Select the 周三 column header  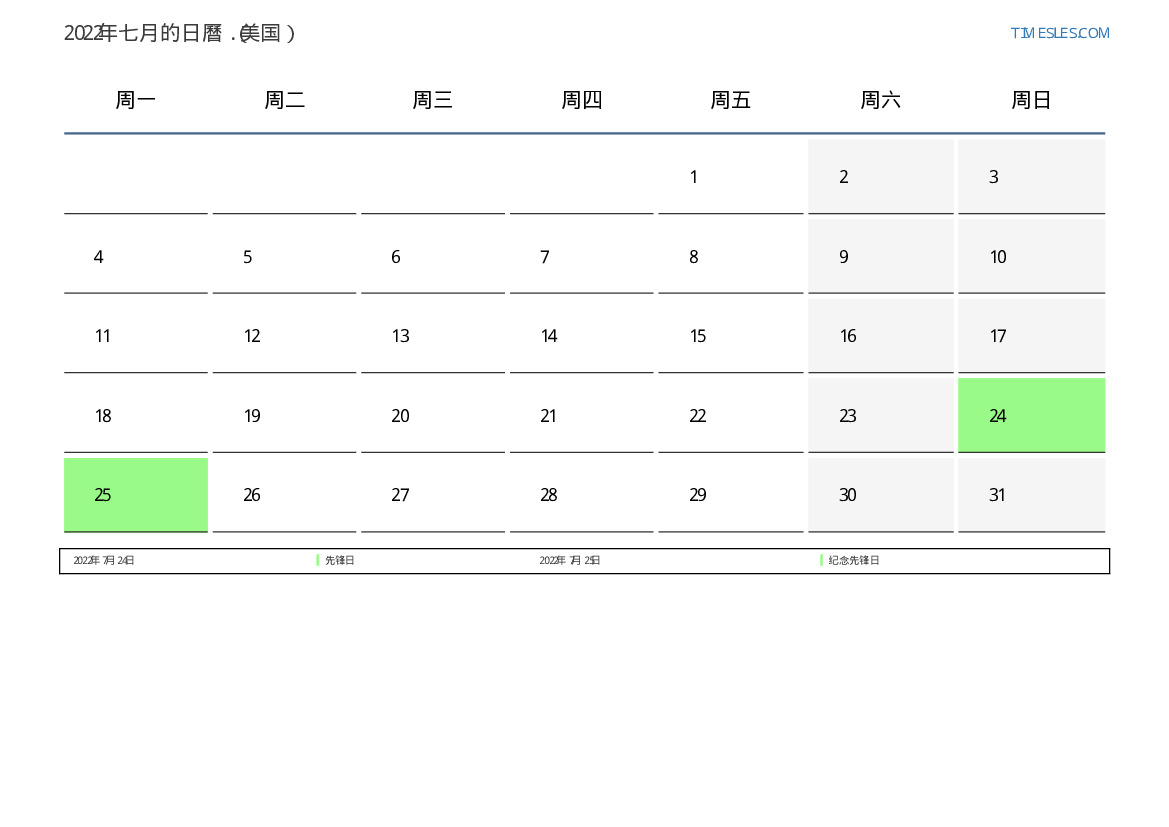coord(433,100)
